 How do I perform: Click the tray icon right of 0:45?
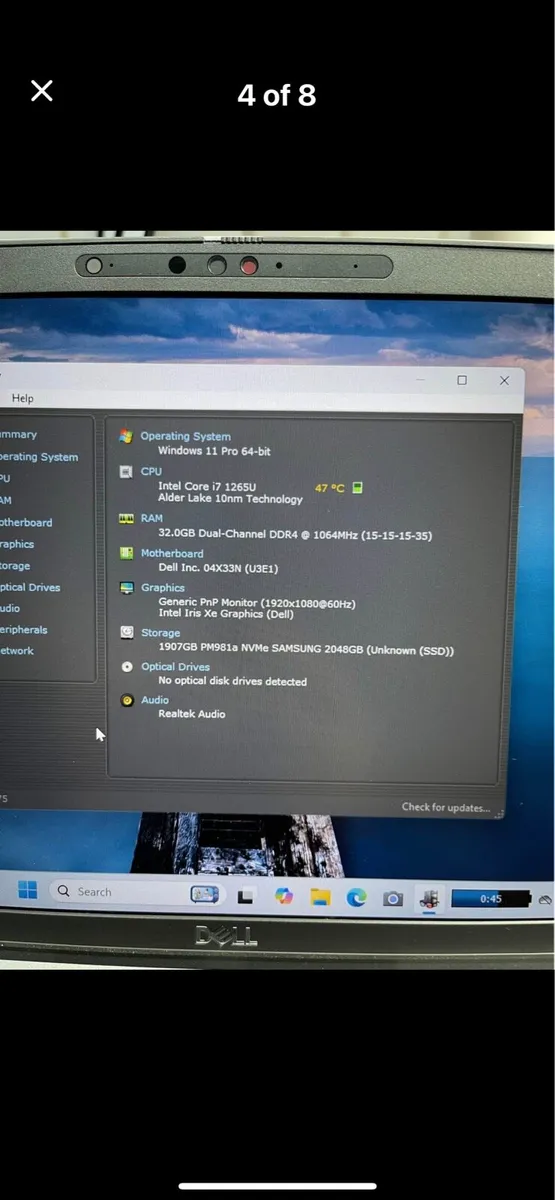coord(545,901)
